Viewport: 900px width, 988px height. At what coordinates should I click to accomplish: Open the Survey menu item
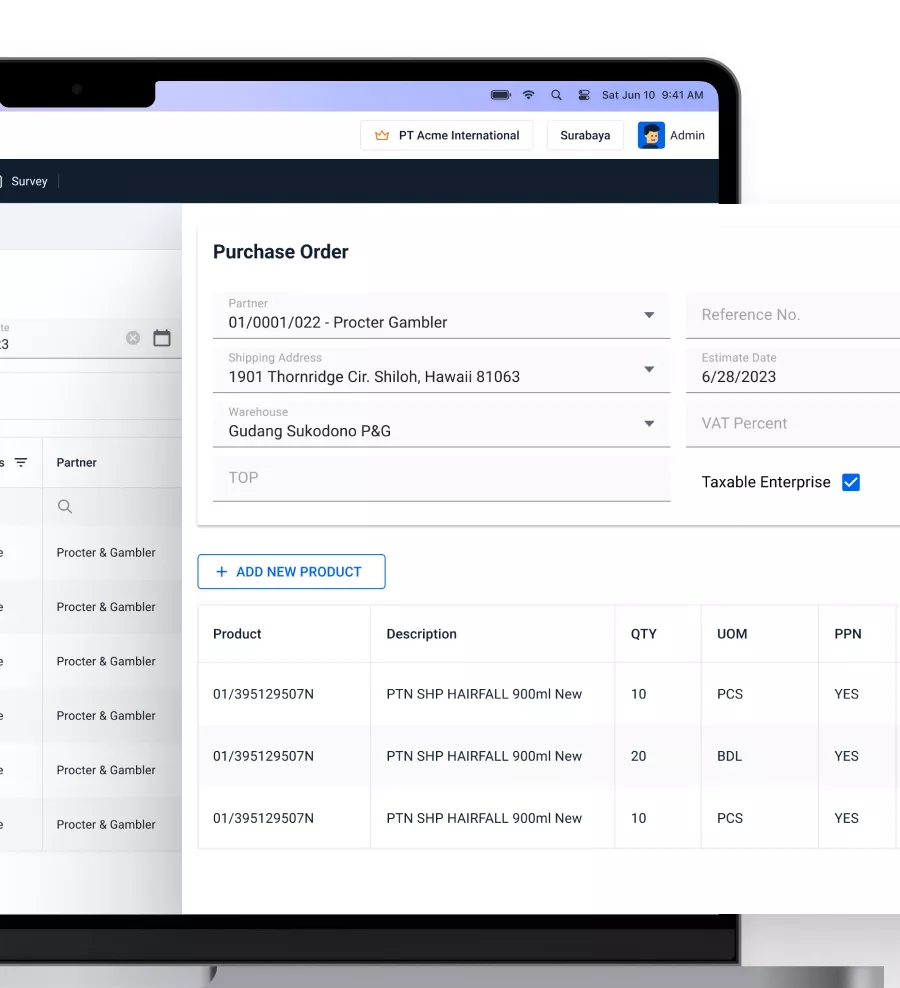coord(29,181)
